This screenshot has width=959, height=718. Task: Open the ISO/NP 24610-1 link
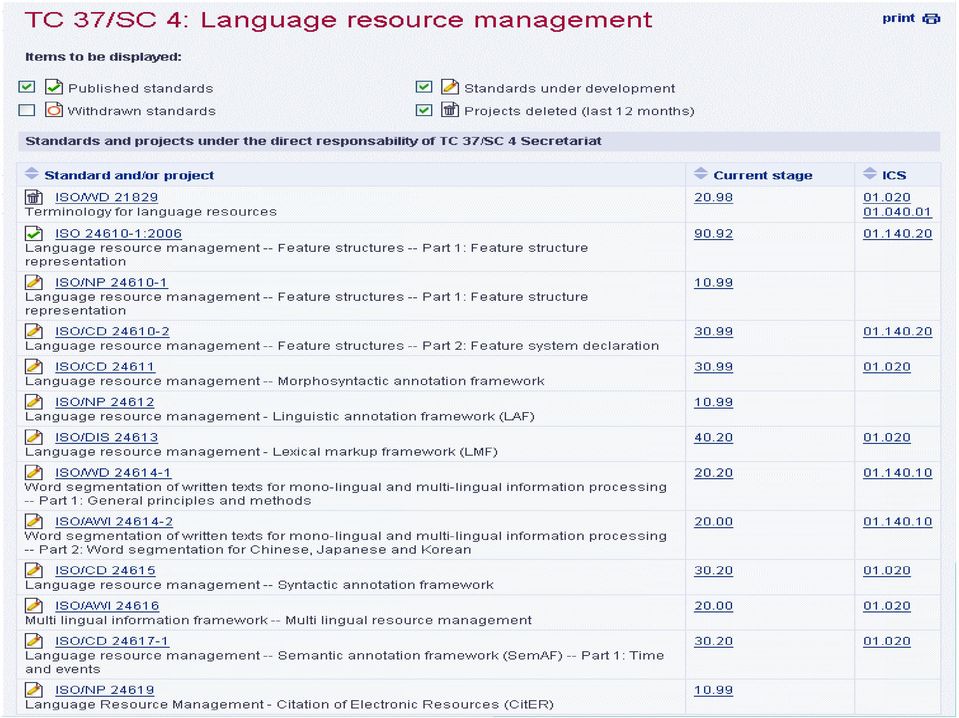(111, 283)
